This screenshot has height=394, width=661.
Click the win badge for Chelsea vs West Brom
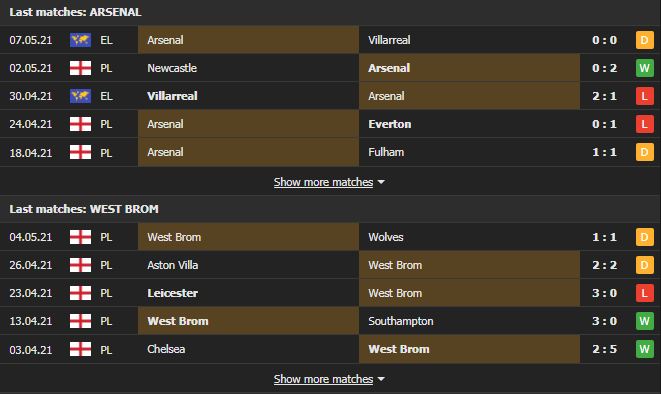click(644, 349)
